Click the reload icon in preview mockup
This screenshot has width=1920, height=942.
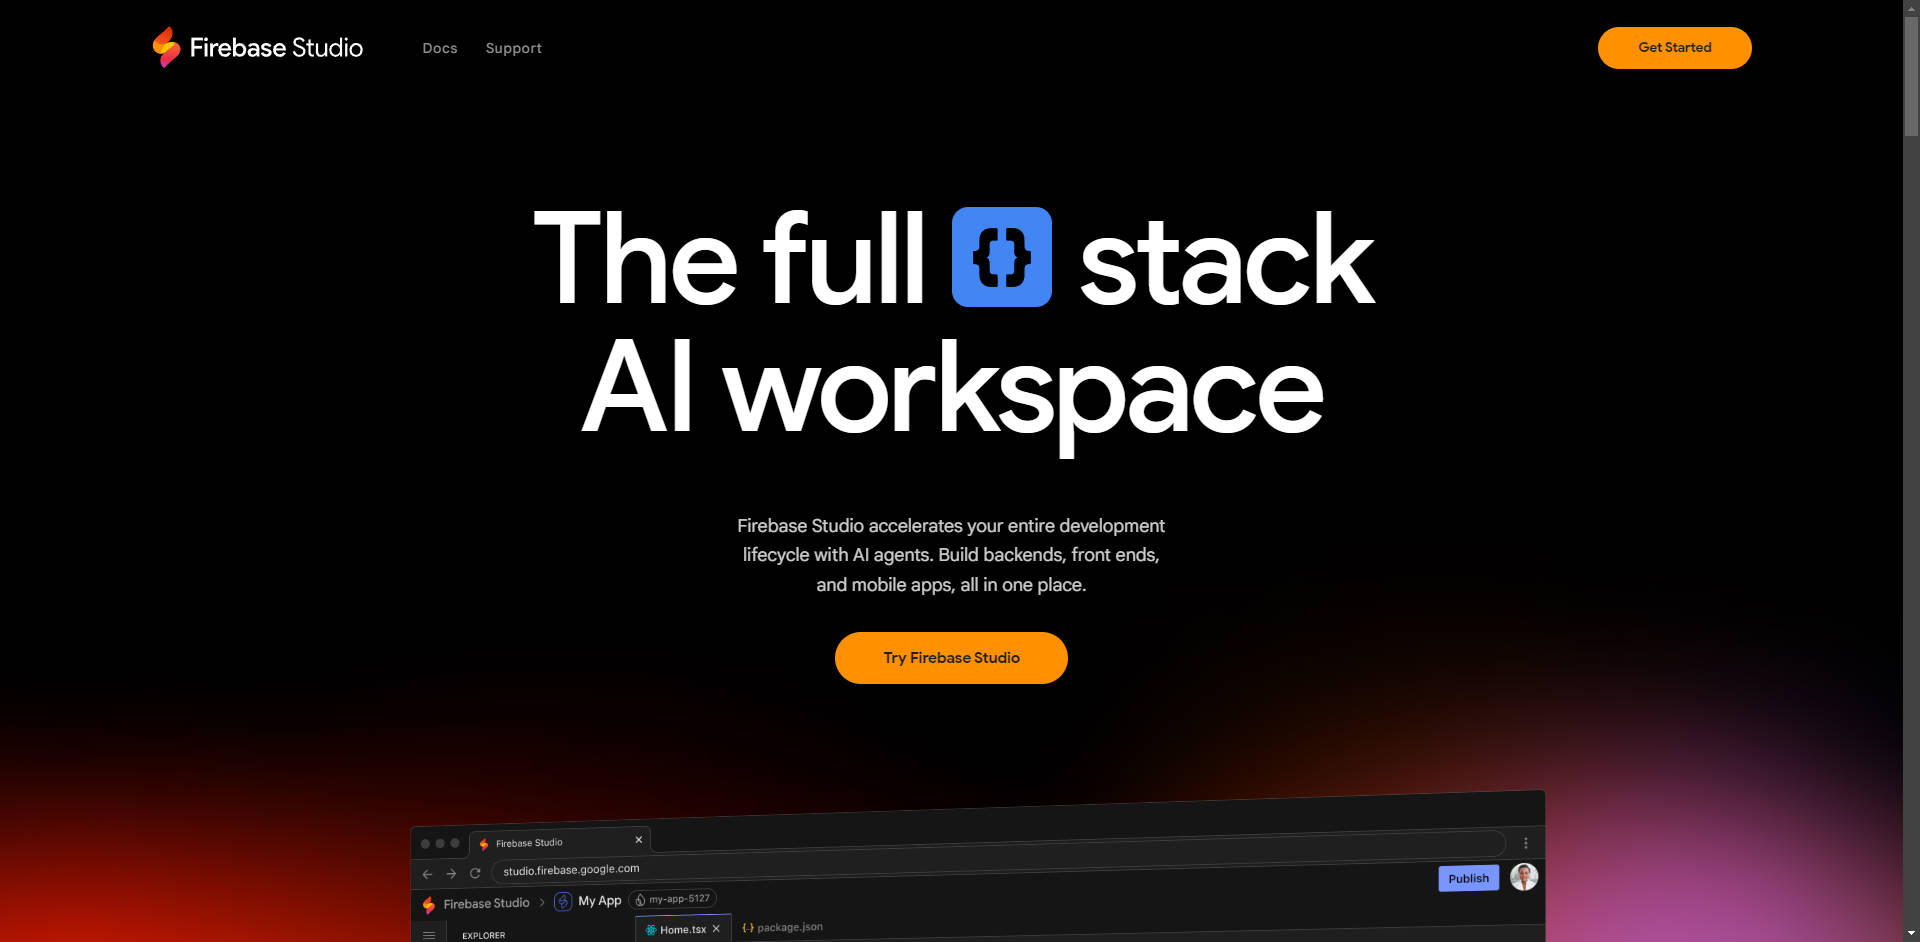coord(475,873)
